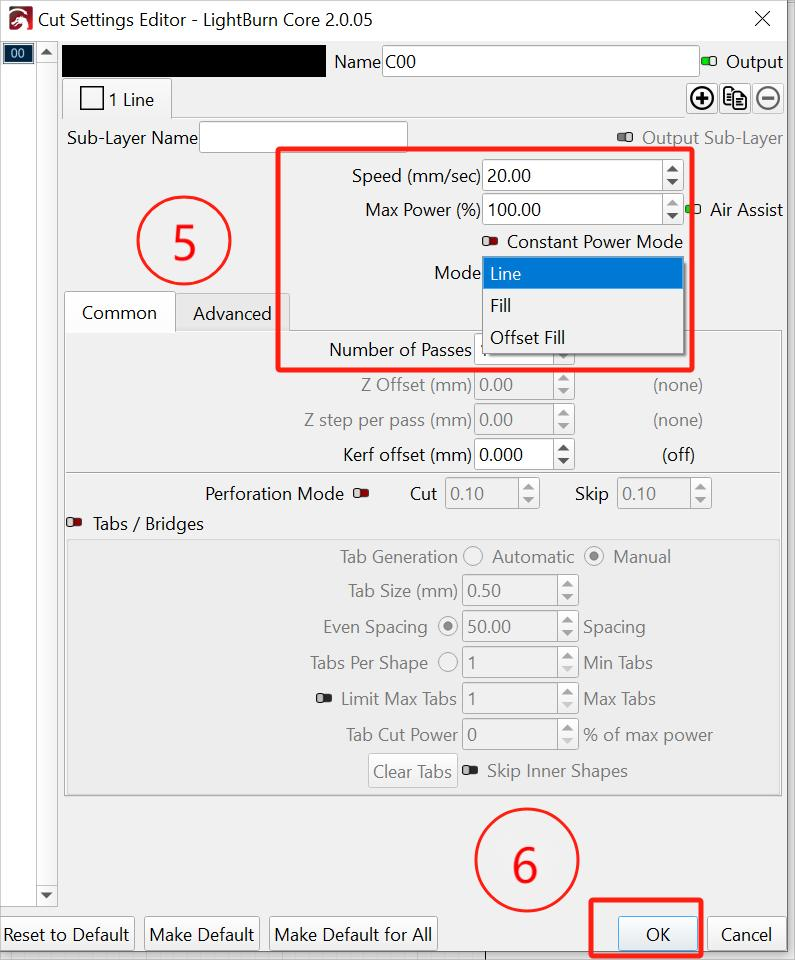Screen dimensions: 795x960
Task: Click the Make Default button
Action: (202, 934)
